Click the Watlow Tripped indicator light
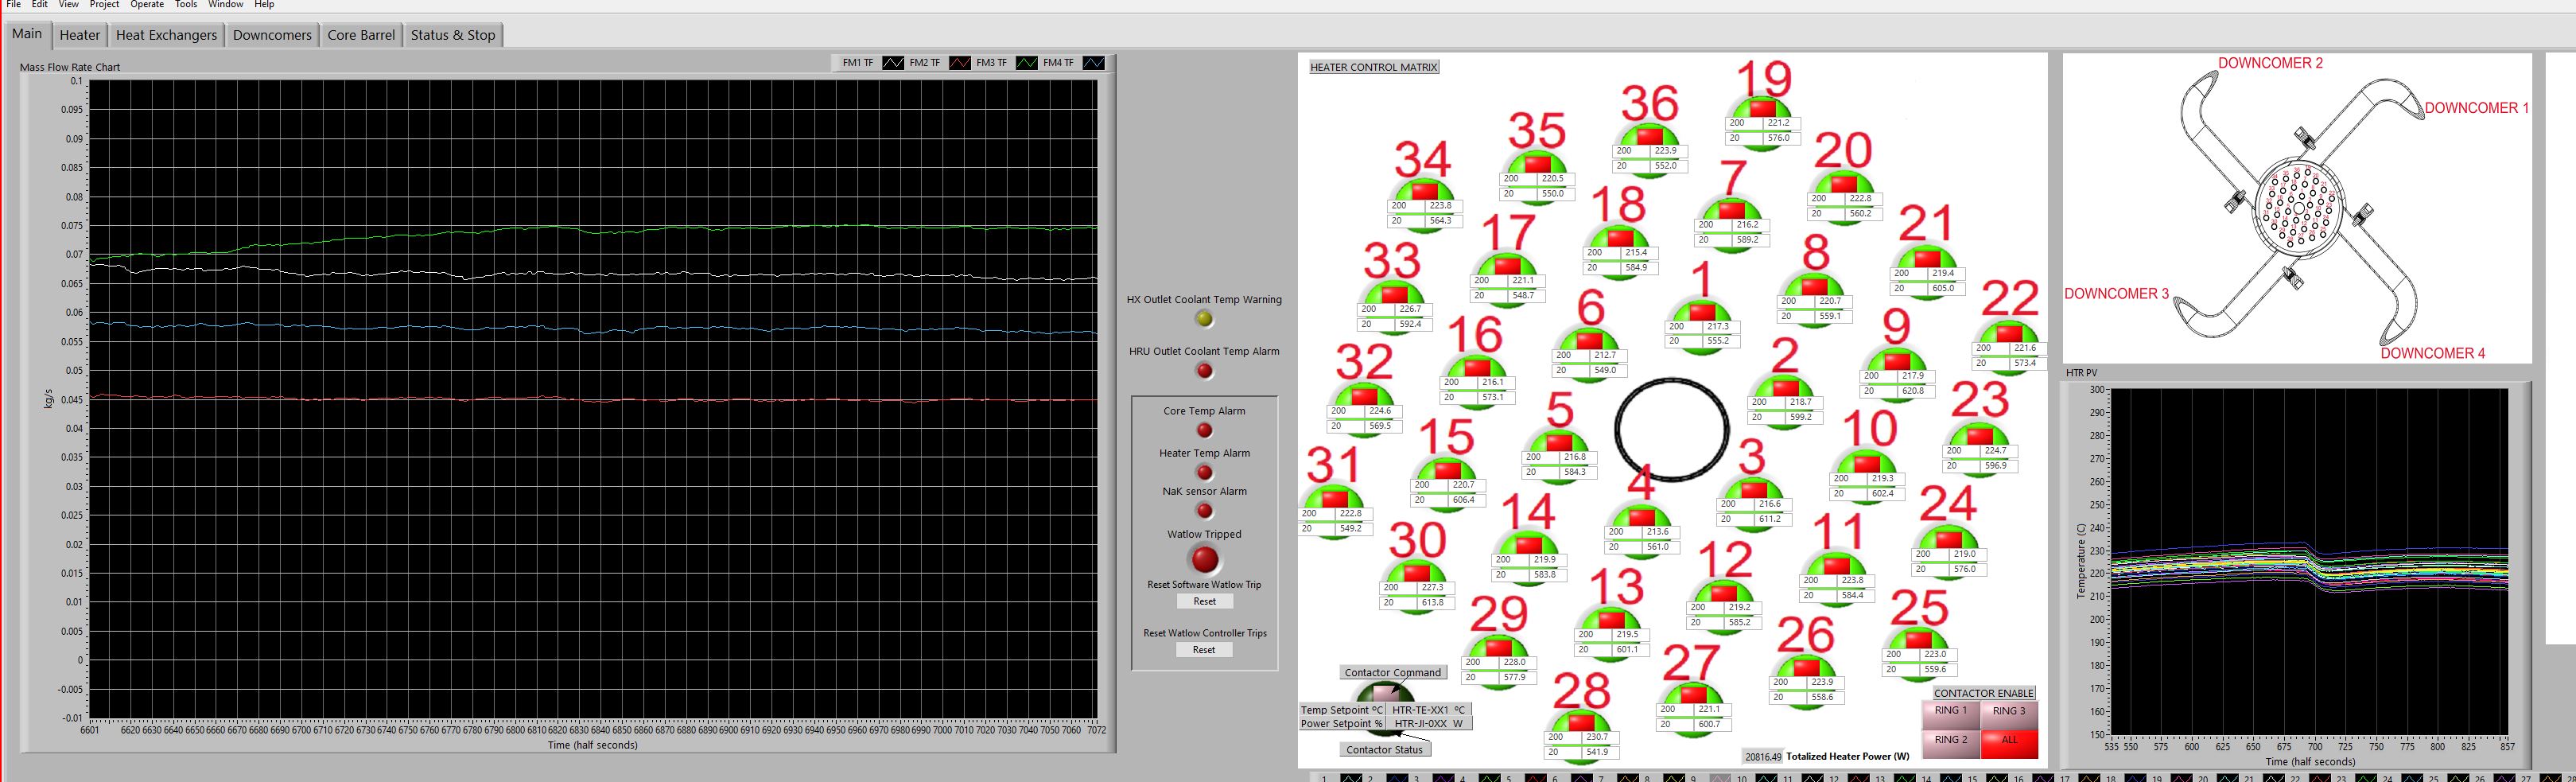The width and height of the screenshot is (2576, 782). tap(1204, 559)
